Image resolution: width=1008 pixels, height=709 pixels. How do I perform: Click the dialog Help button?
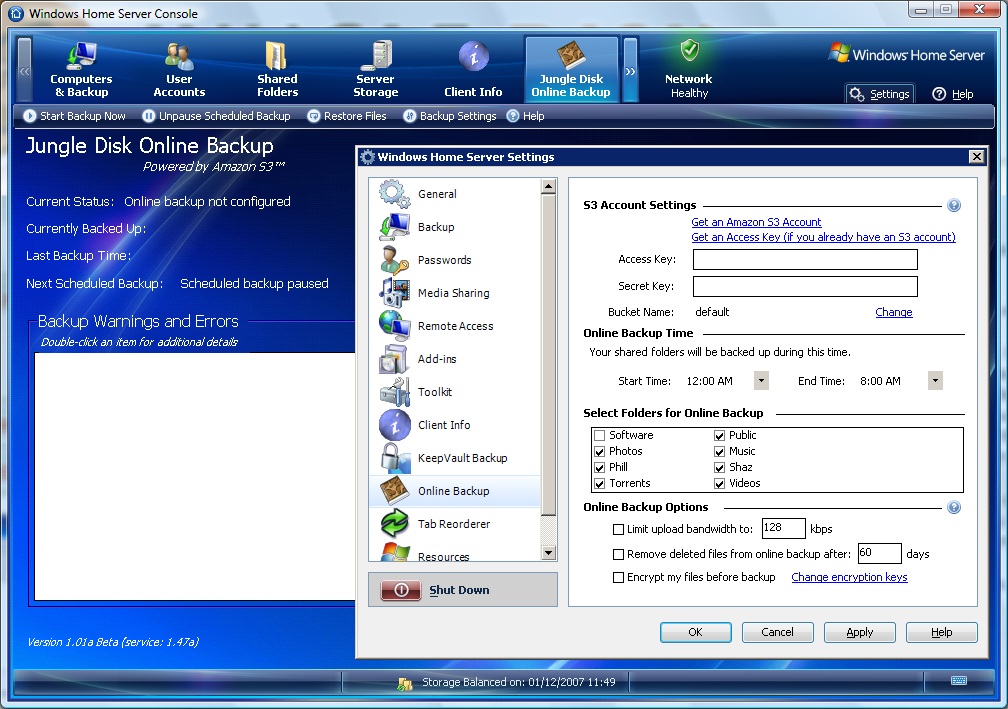tap(942, 633)
